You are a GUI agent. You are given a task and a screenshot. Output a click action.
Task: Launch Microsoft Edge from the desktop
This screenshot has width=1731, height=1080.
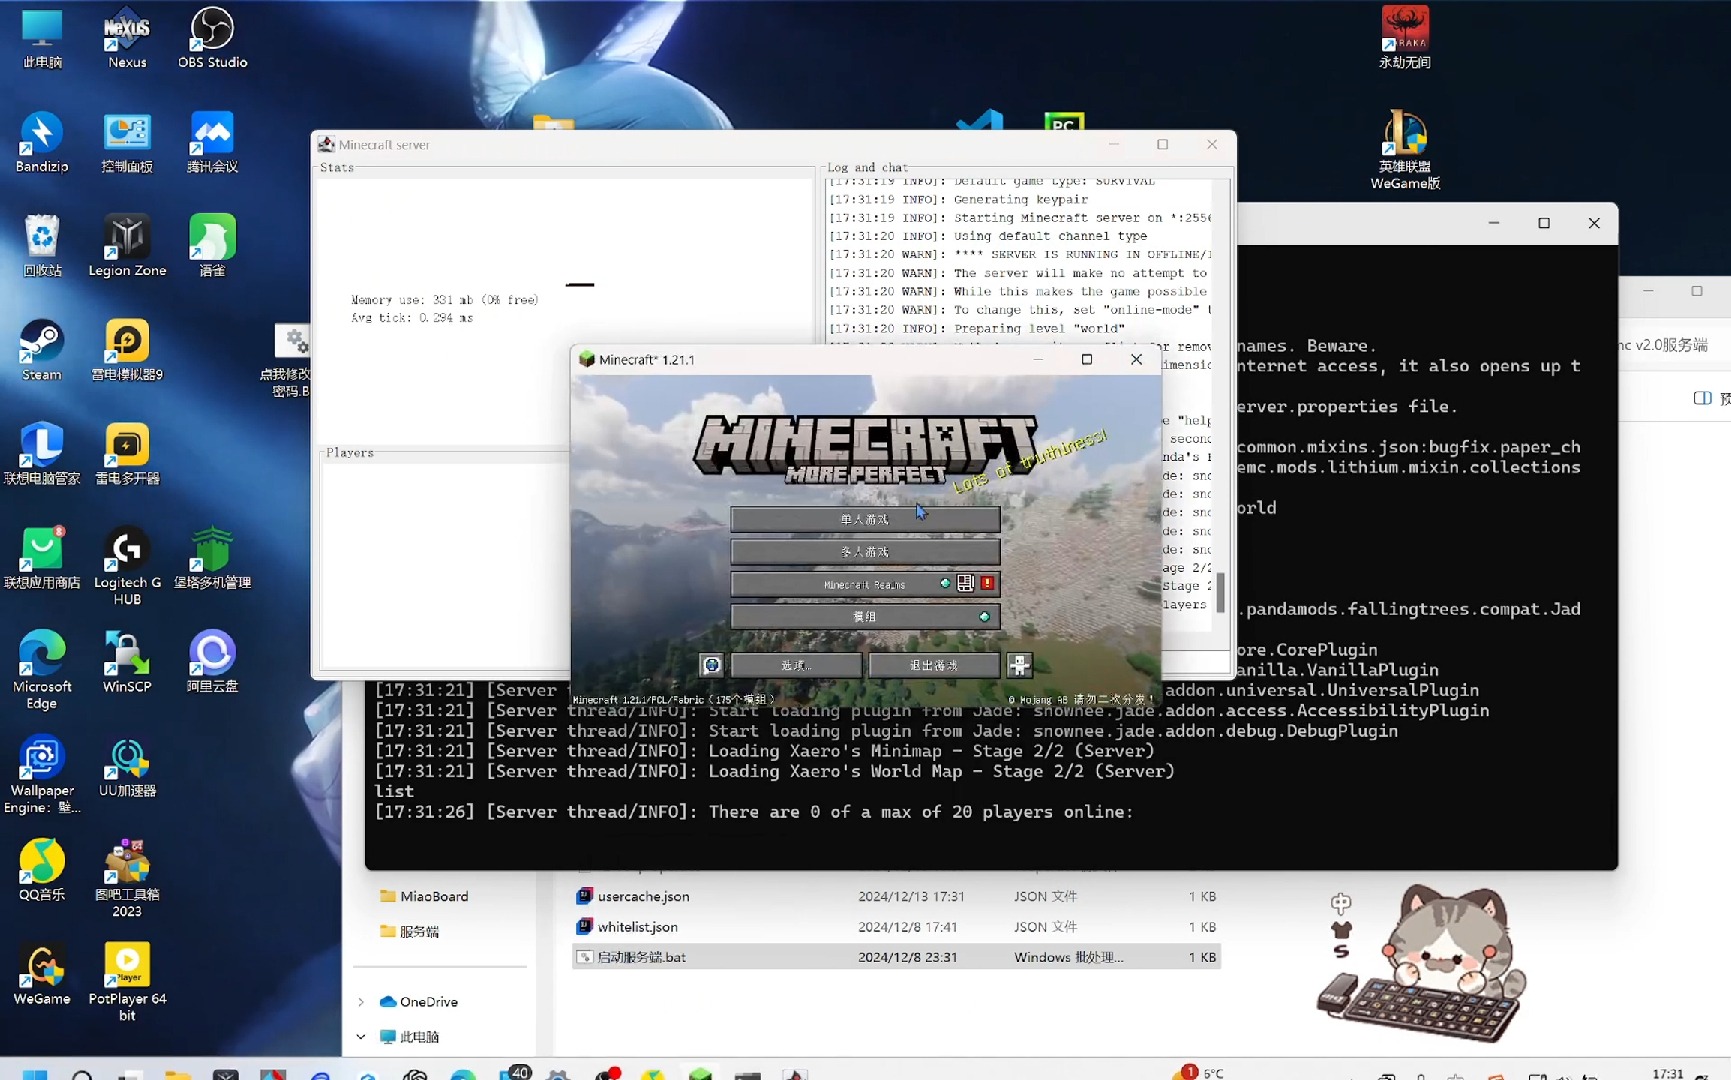[42, 670]
